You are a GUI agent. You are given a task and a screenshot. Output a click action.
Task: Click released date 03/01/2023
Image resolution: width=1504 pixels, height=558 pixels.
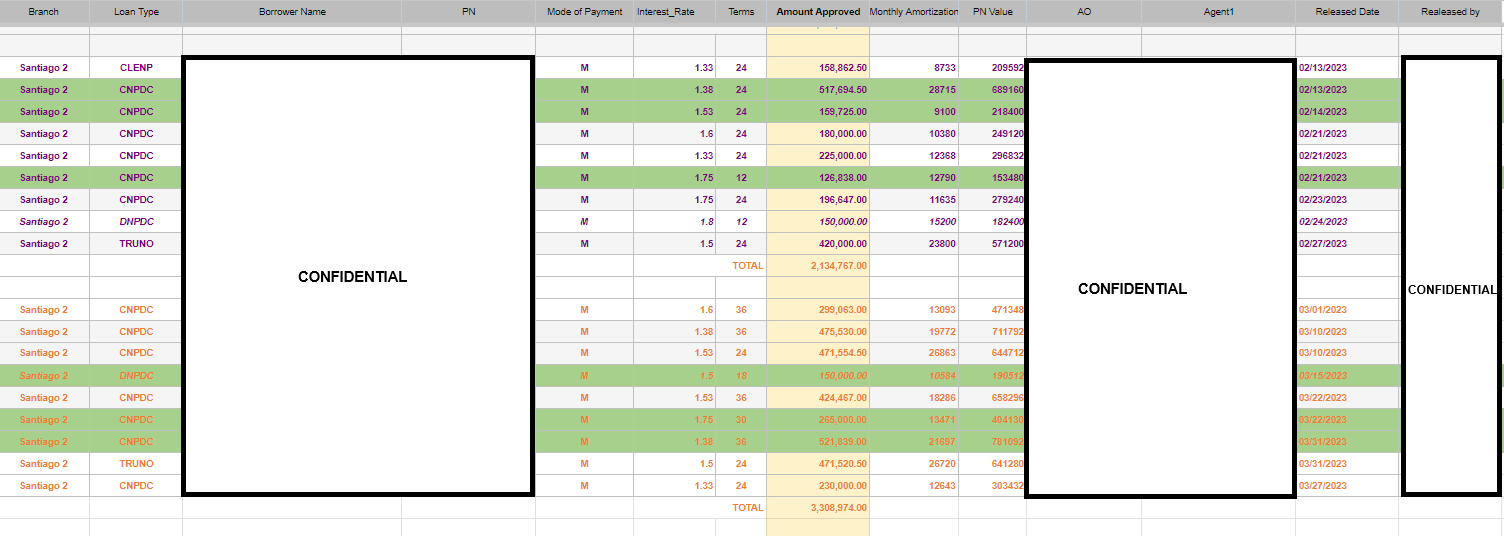(1347, 310)
